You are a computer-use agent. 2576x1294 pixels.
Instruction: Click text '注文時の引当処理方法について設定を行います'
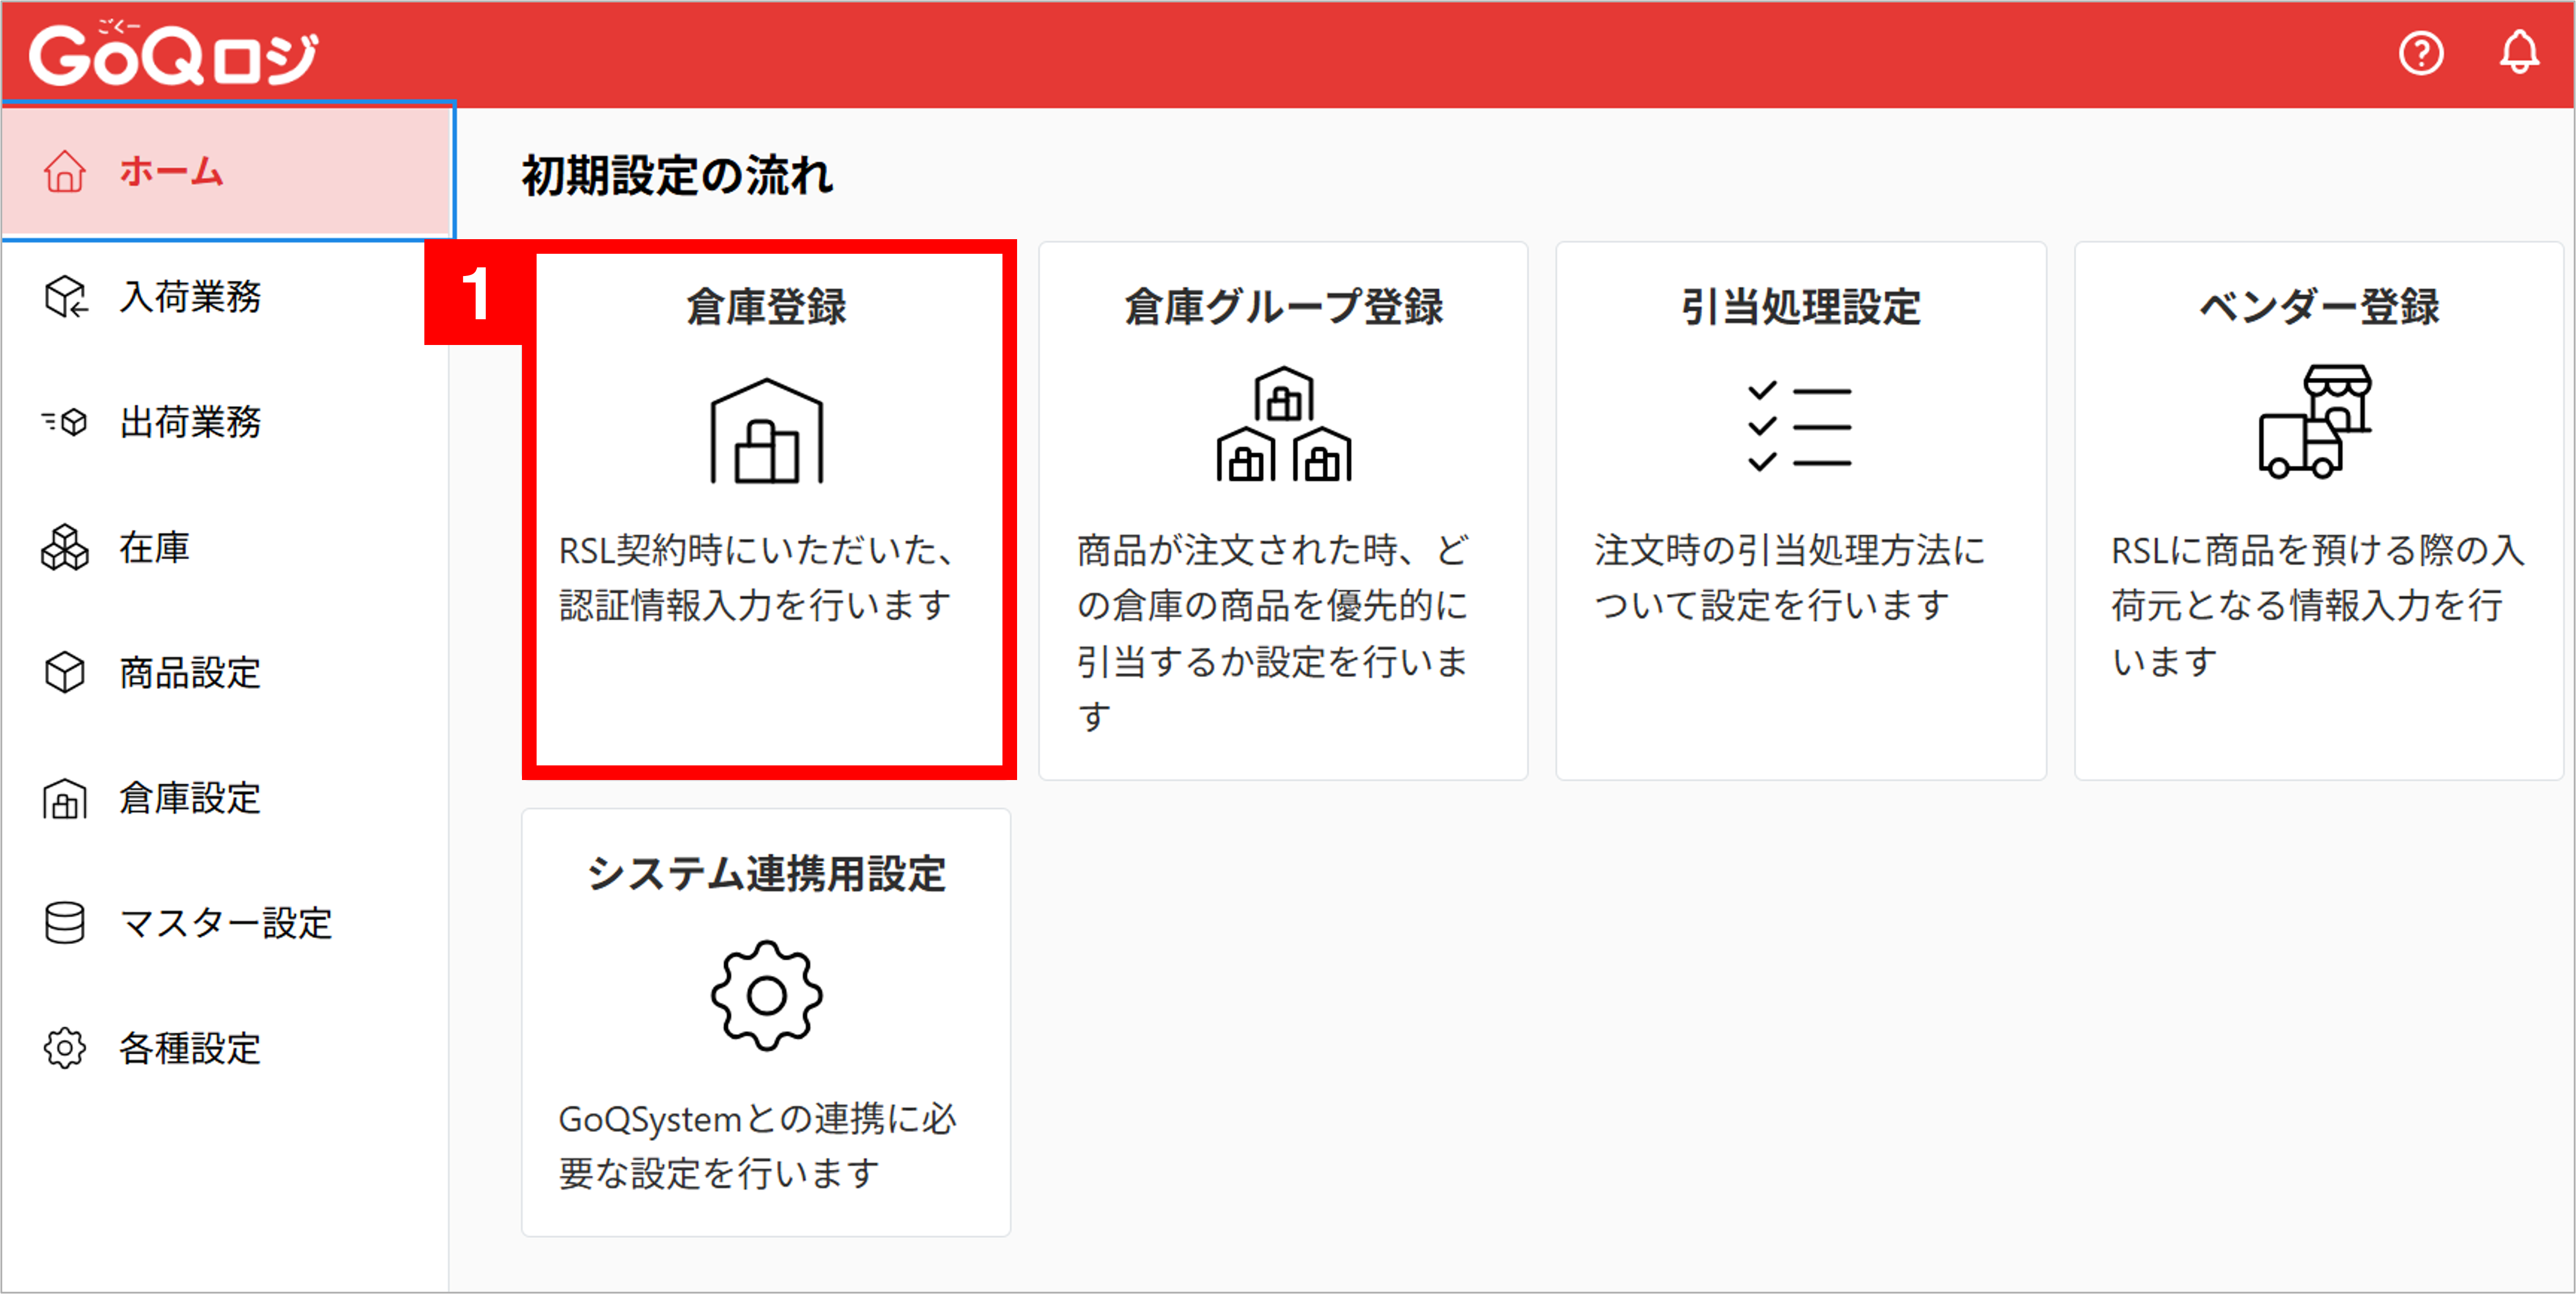coord(1790,578)
